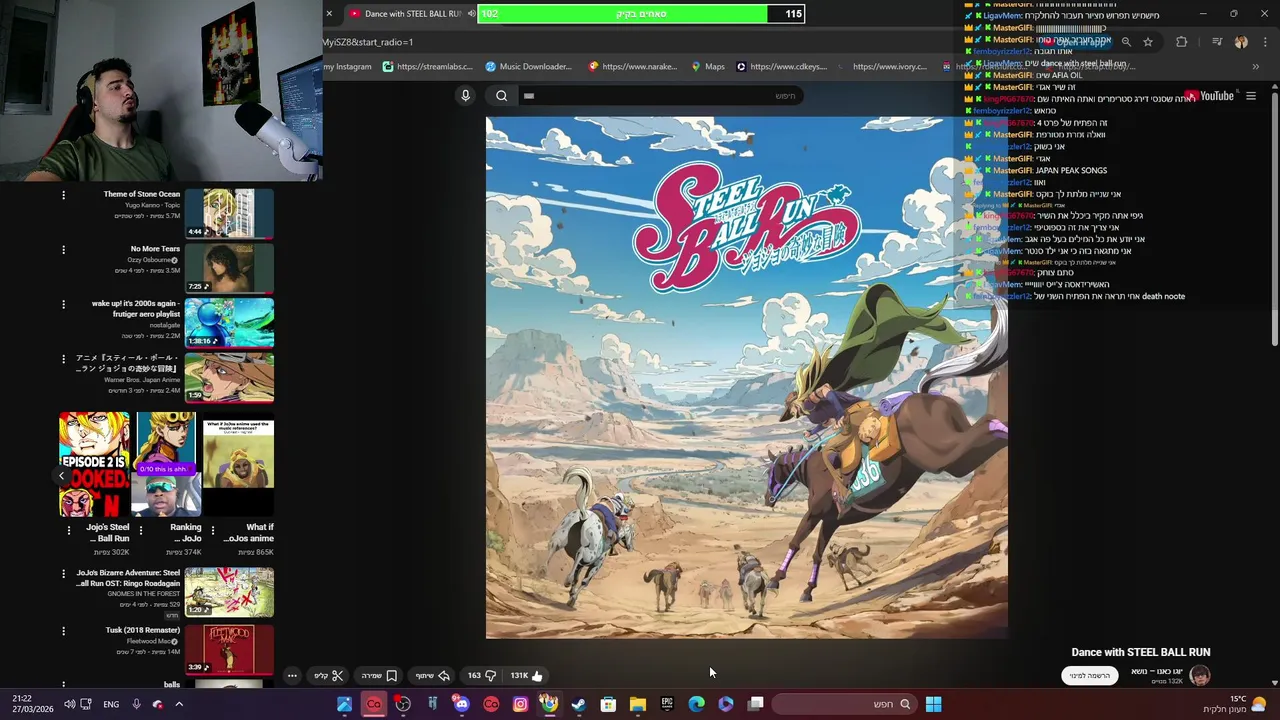Click the dislike button showing 163

tap(482, 676)
